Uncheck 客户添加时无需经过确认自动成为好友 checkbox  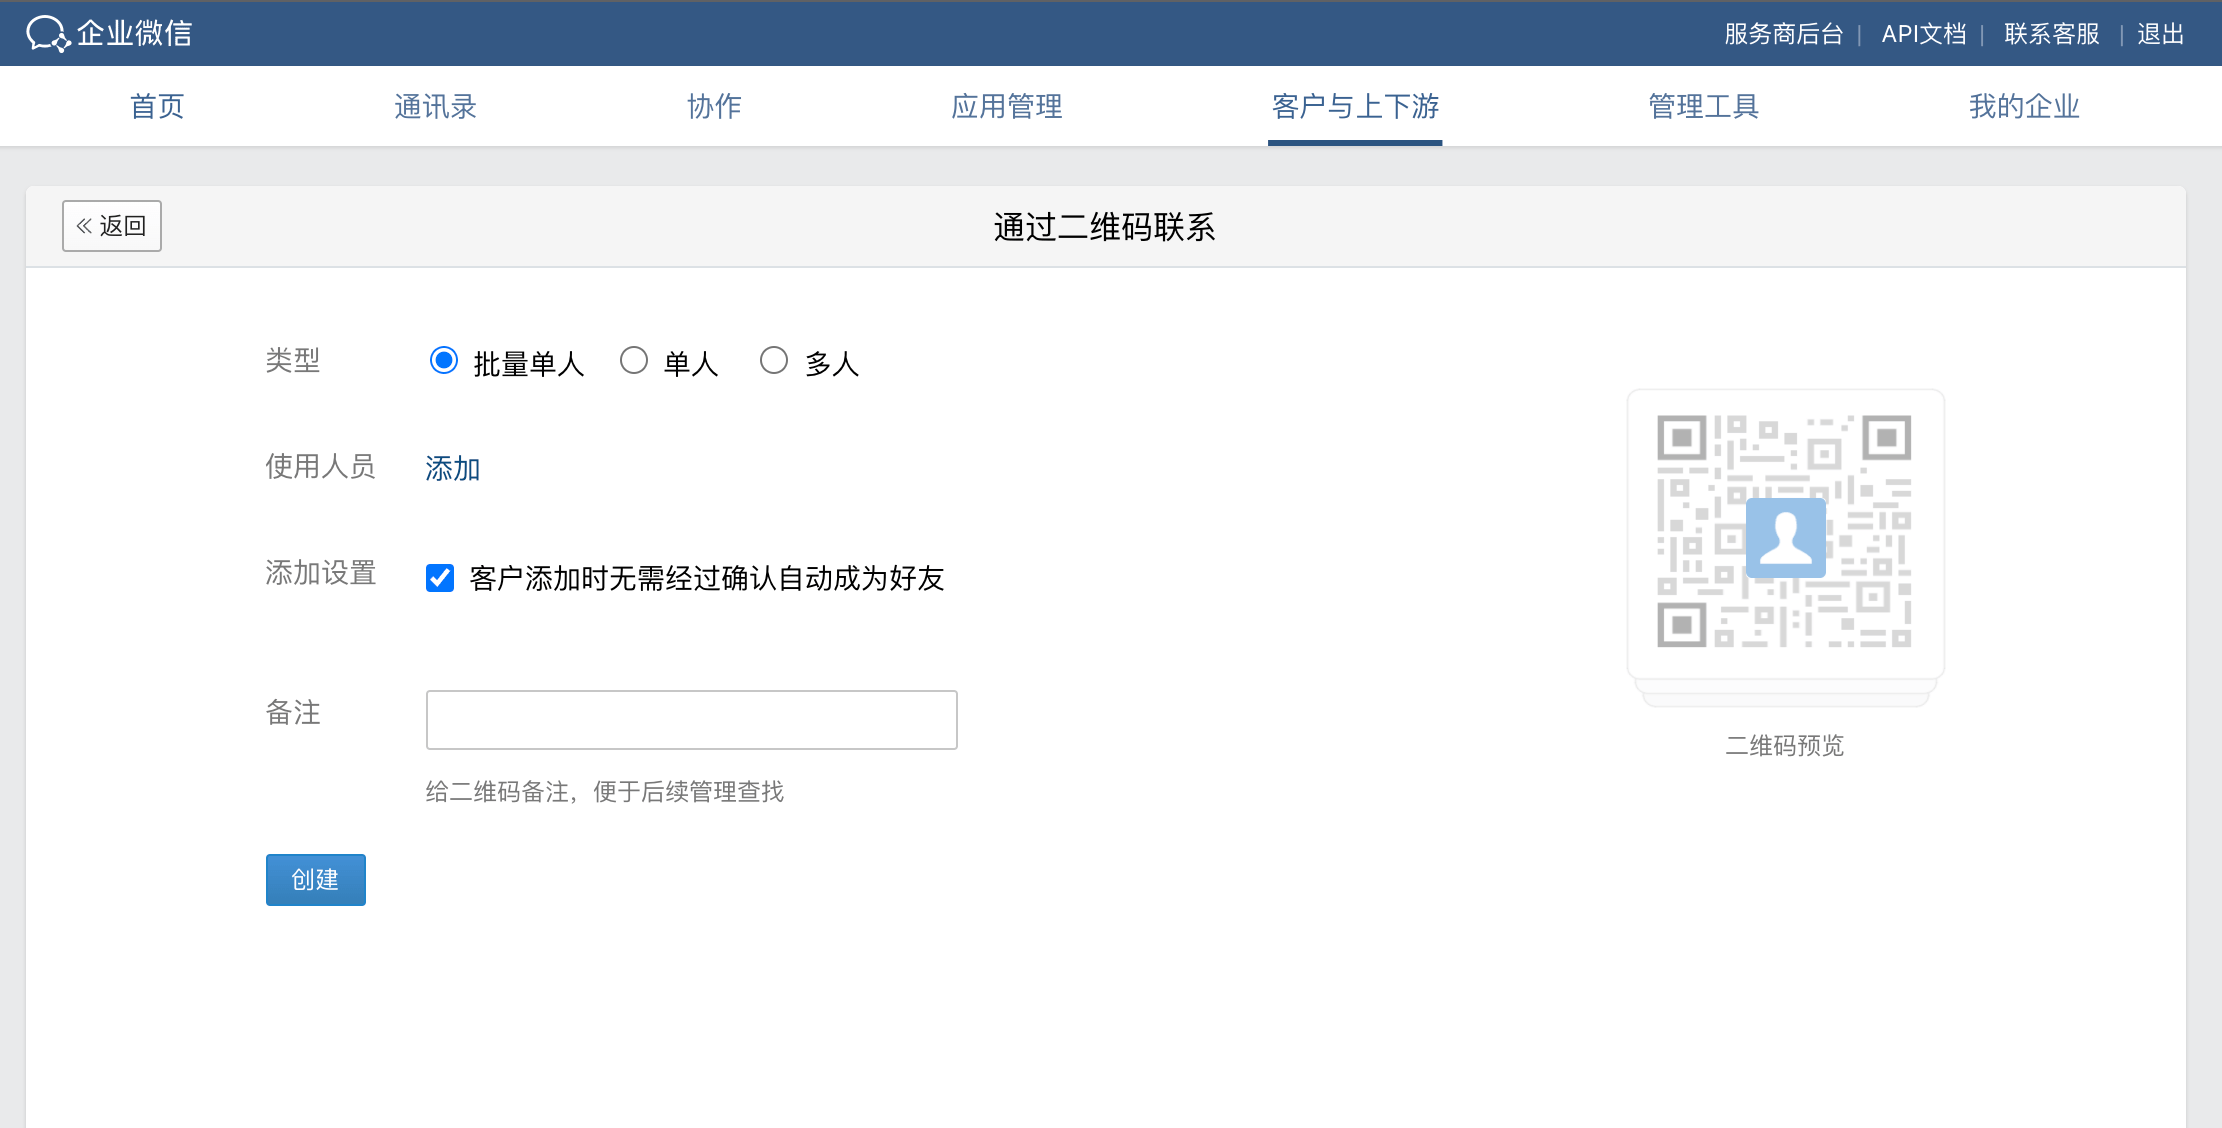[x=440, y=578]
